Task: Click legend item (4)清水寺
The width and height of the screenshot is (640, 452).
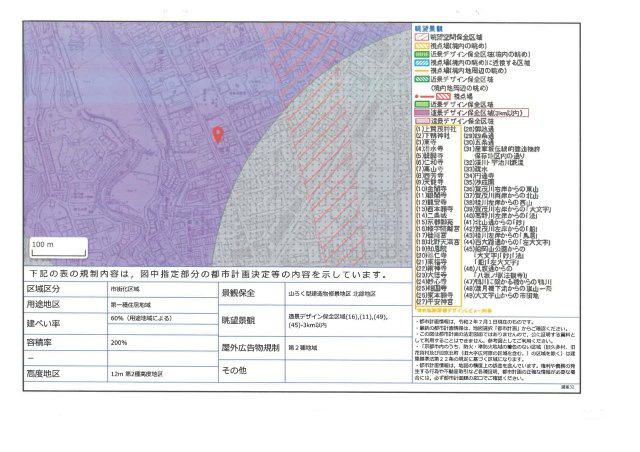Action: click(430, 149)
